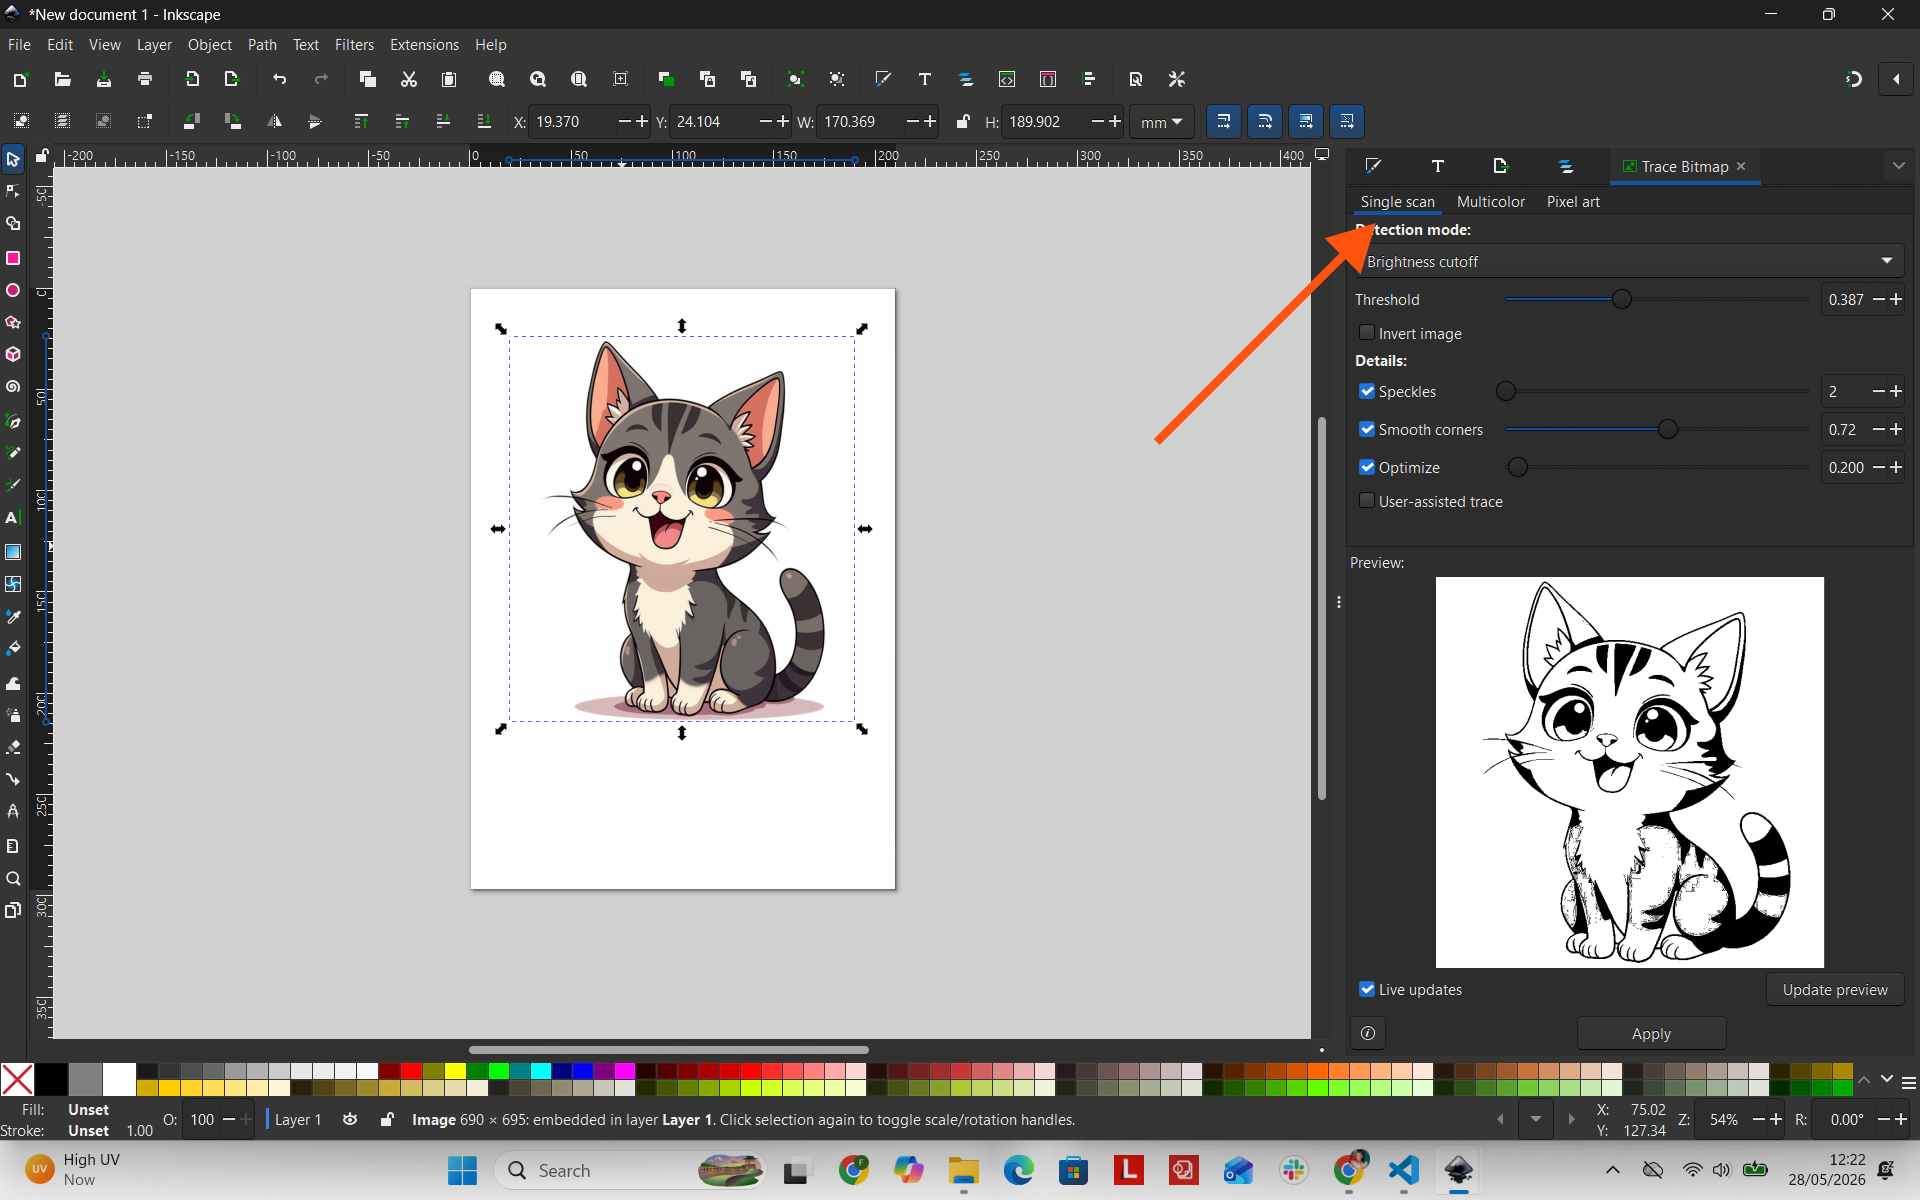Select the Paint Bucket tool
Image resolution: width=1920 pixels, height=1200 pixels.
[x=13, y=649]
